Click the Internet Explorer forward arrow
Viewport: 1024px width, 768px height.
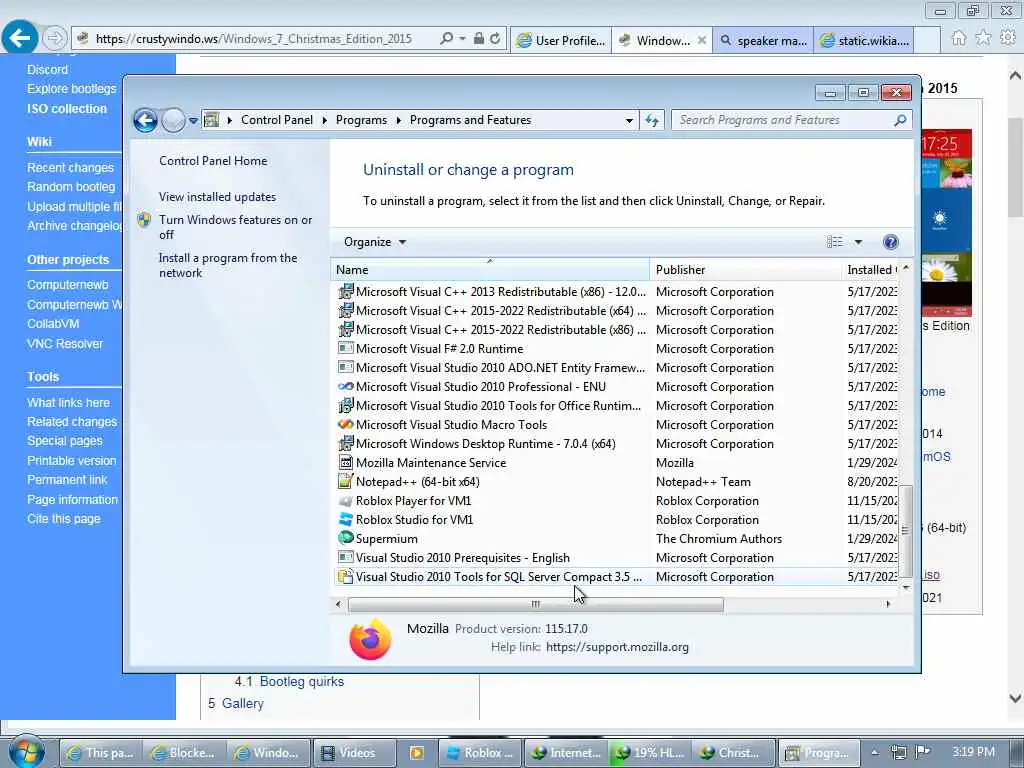point(55,39)
